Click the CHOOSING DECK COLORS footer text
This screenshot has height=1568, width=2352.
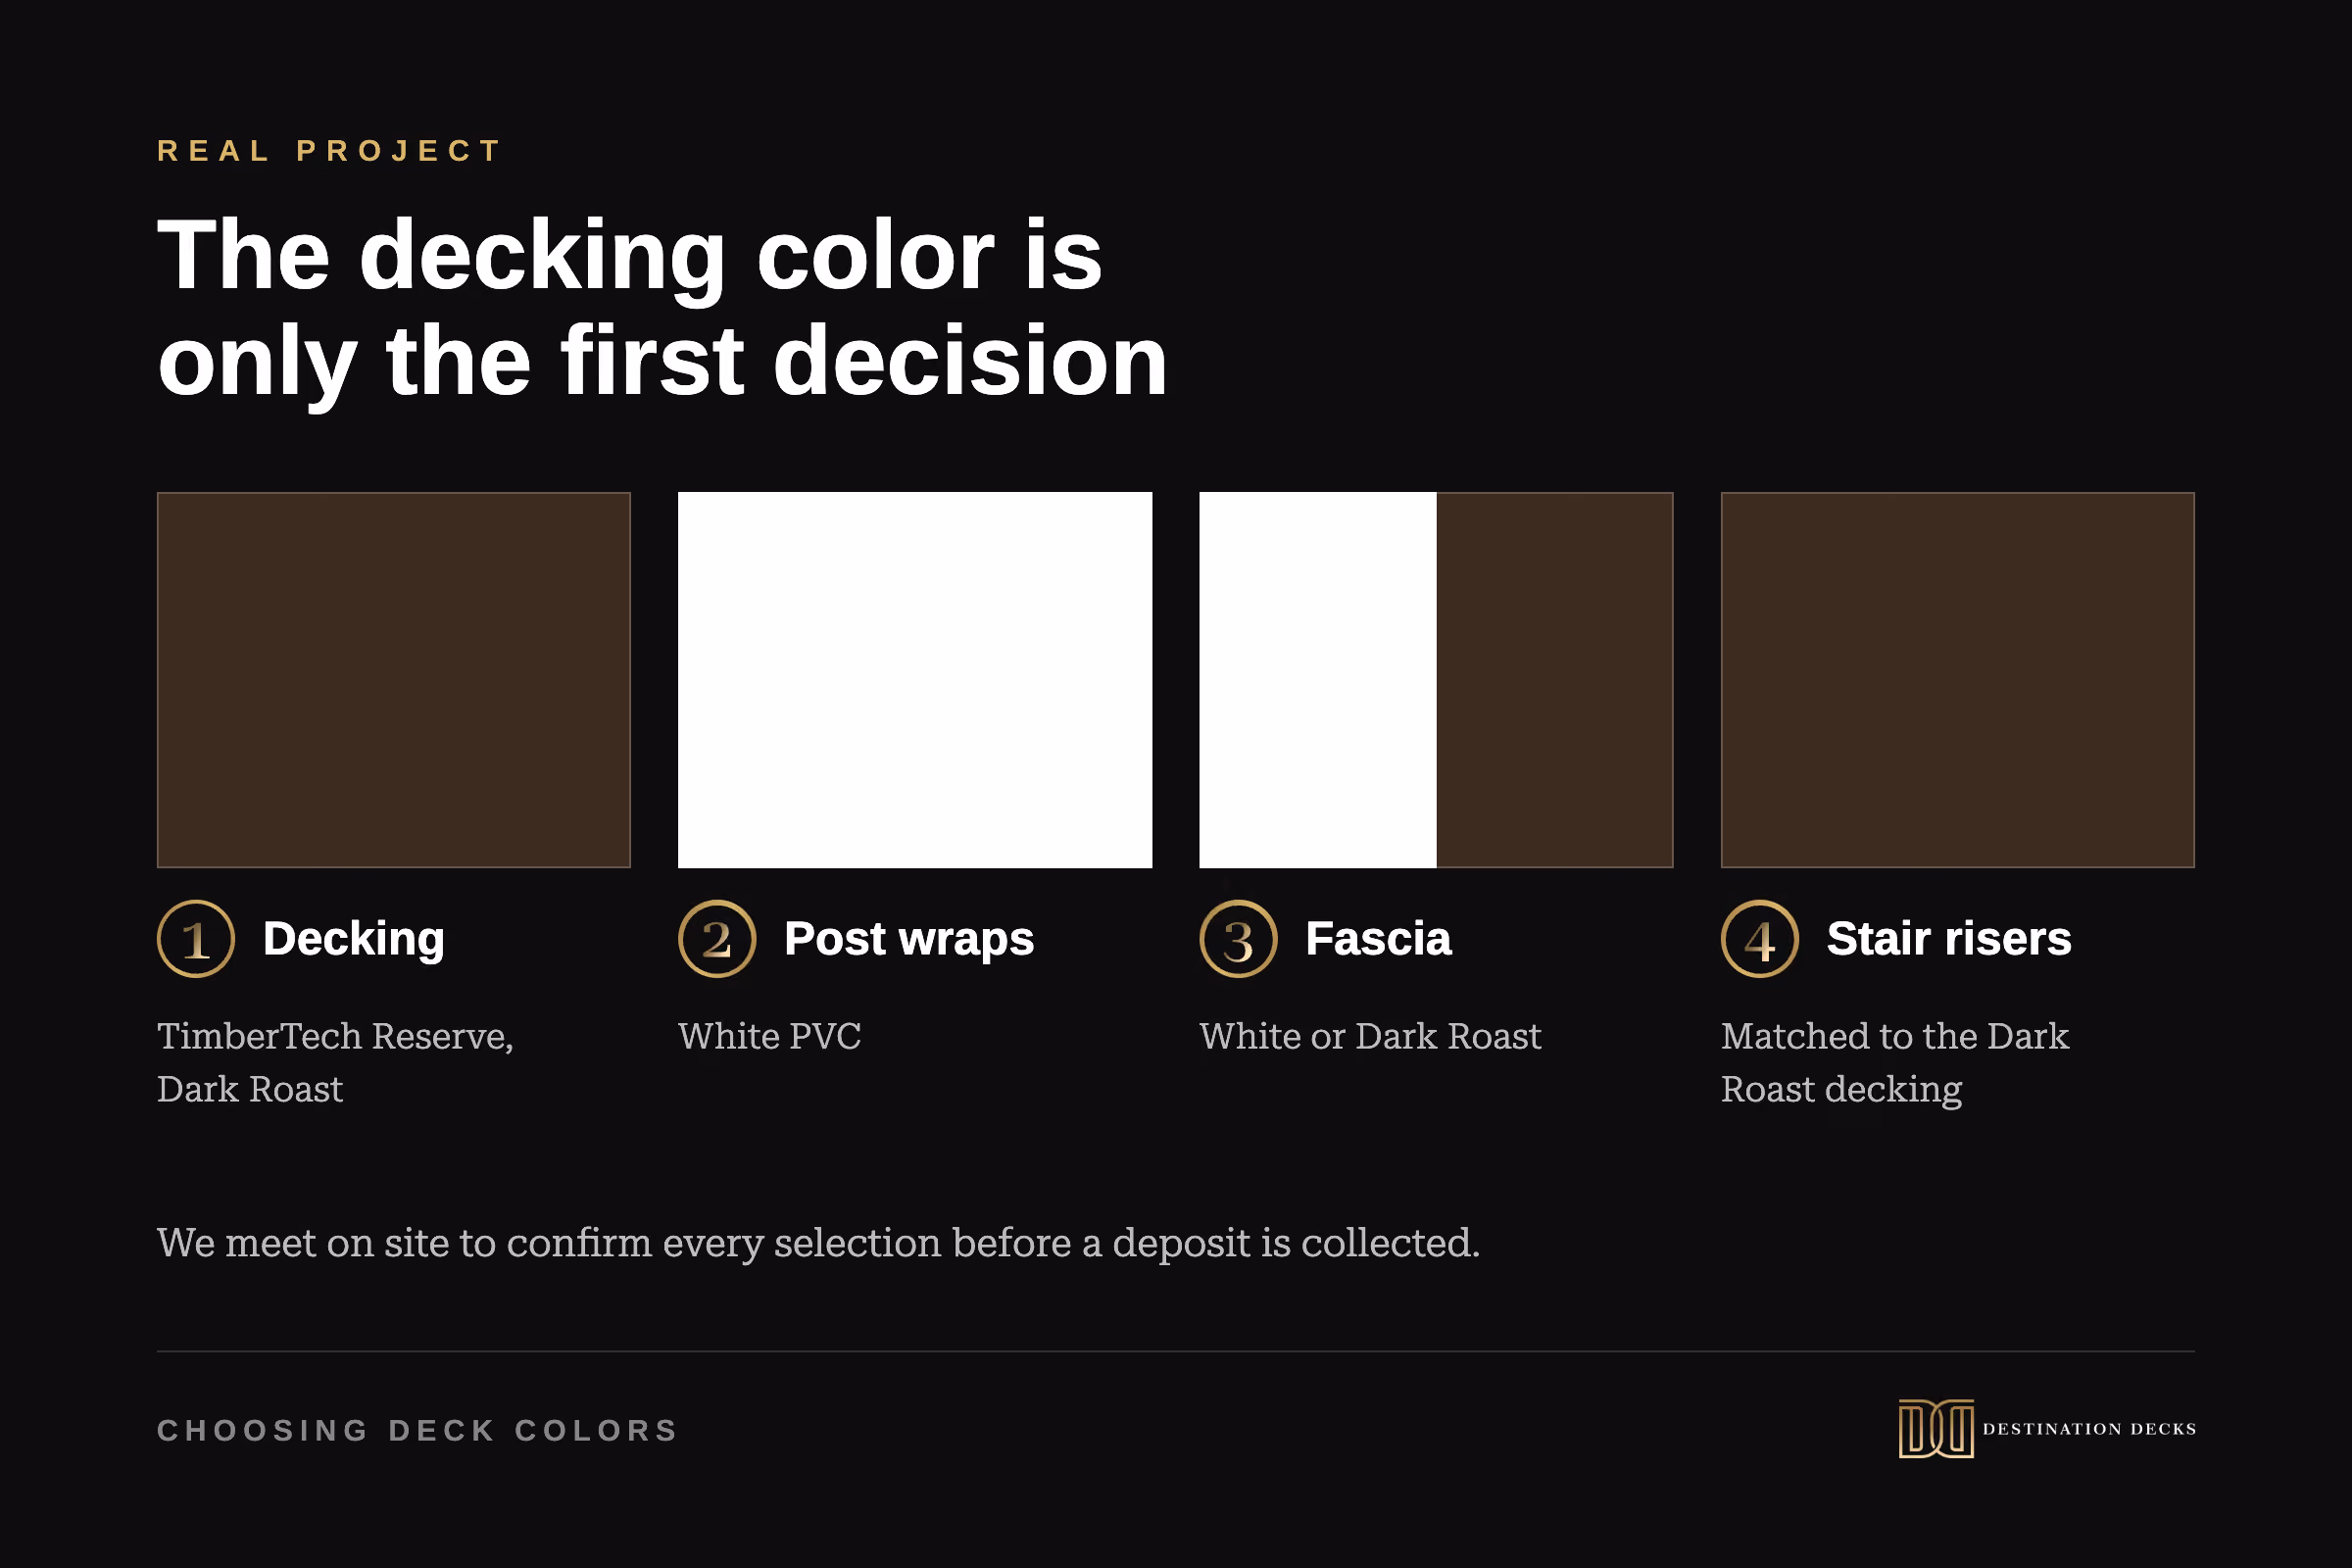click(x=418, y=1431)
